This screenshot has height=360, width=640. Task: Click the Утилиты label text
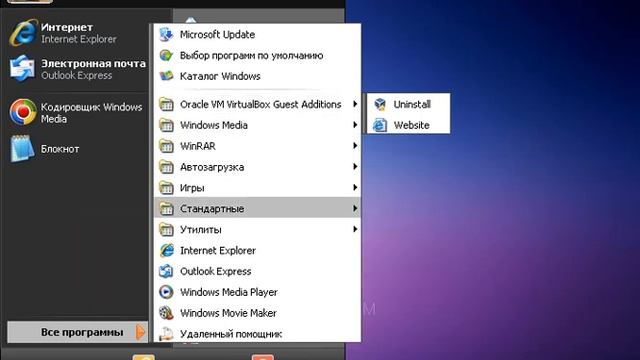pos(201,230)
